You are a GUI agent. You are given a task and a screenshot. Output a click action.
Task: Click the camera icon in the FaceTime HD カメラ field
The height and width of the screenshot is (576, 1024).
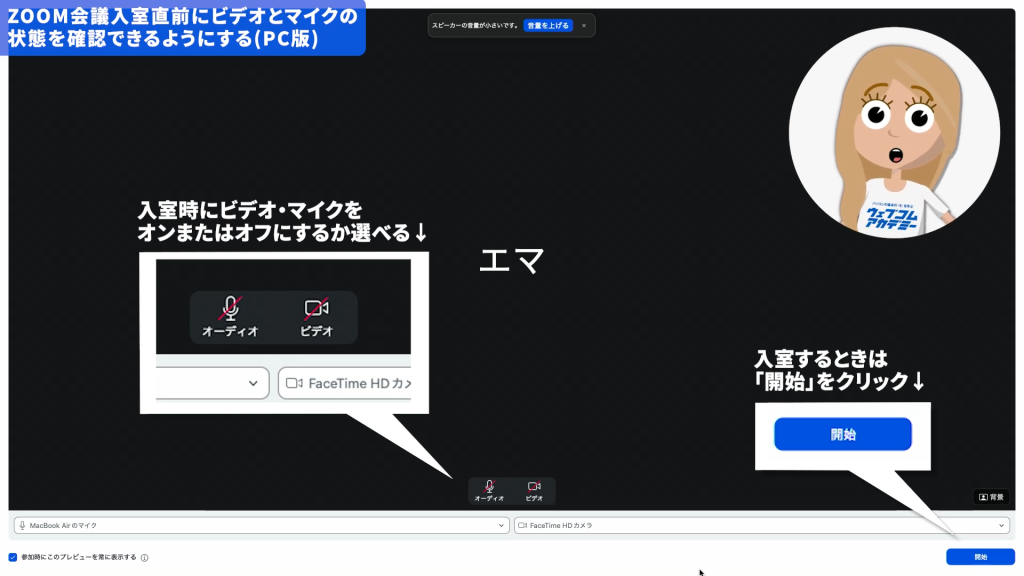522,525
